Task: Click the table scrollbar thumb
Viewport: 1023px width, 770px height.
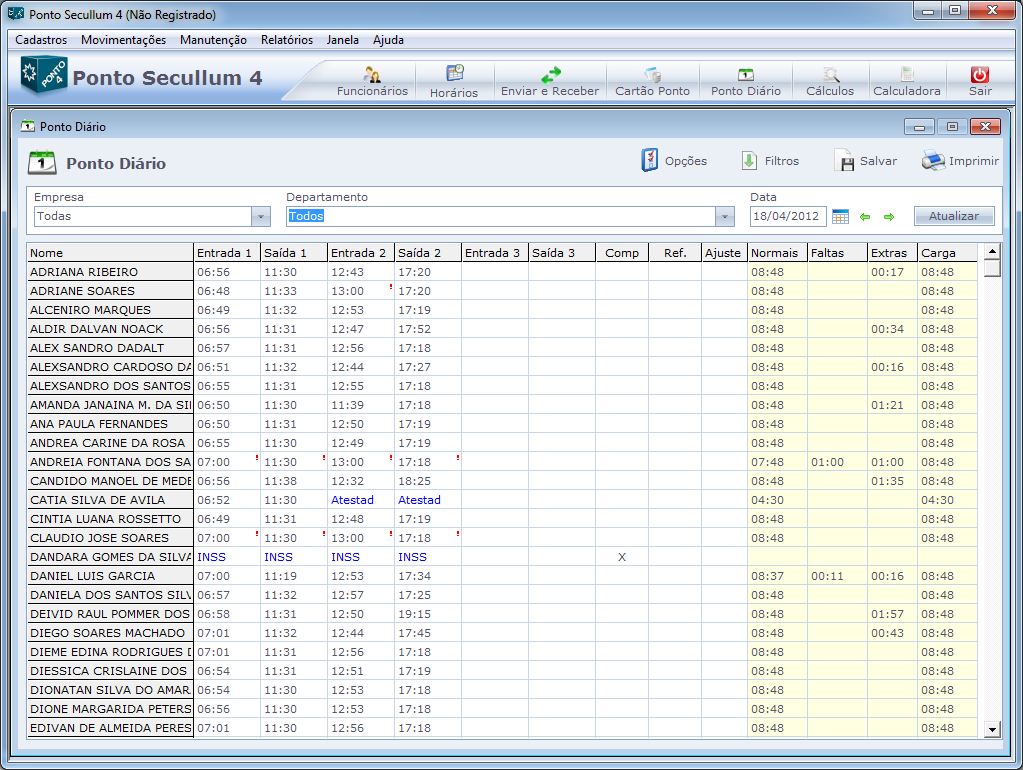Action: (992, 268)
